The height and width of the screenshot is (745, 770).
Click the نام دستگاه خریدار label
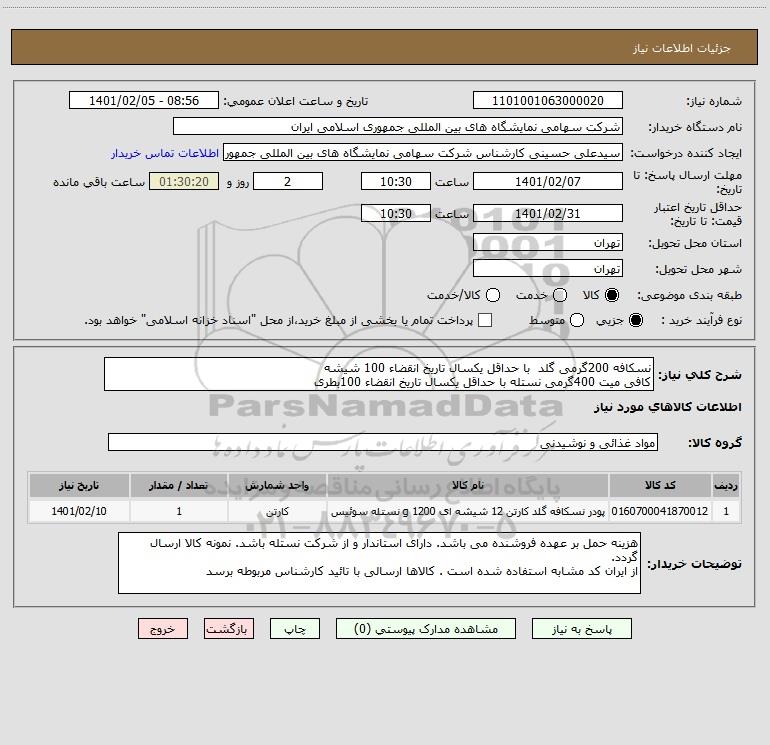[695, 127]
